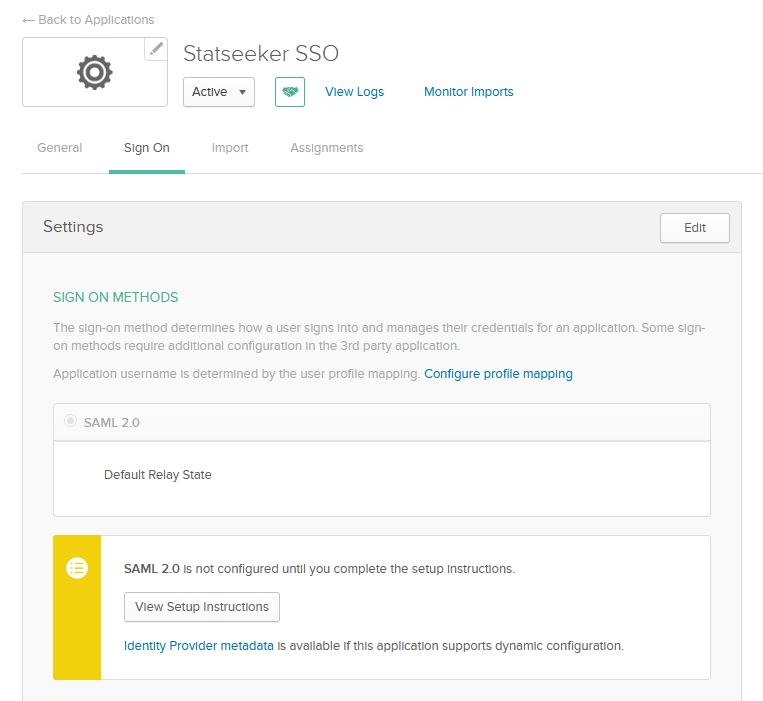Image resolution: width=763 pixels, height=701 pixels.
Task: Click the yellow list icon in SAML notice
Action: click(x=77, y=568)
